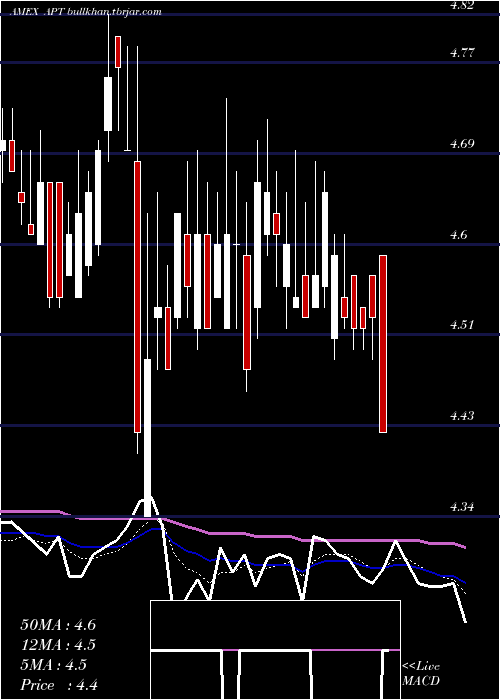Select the 4.77 price axis label

[x=462, y=53]
